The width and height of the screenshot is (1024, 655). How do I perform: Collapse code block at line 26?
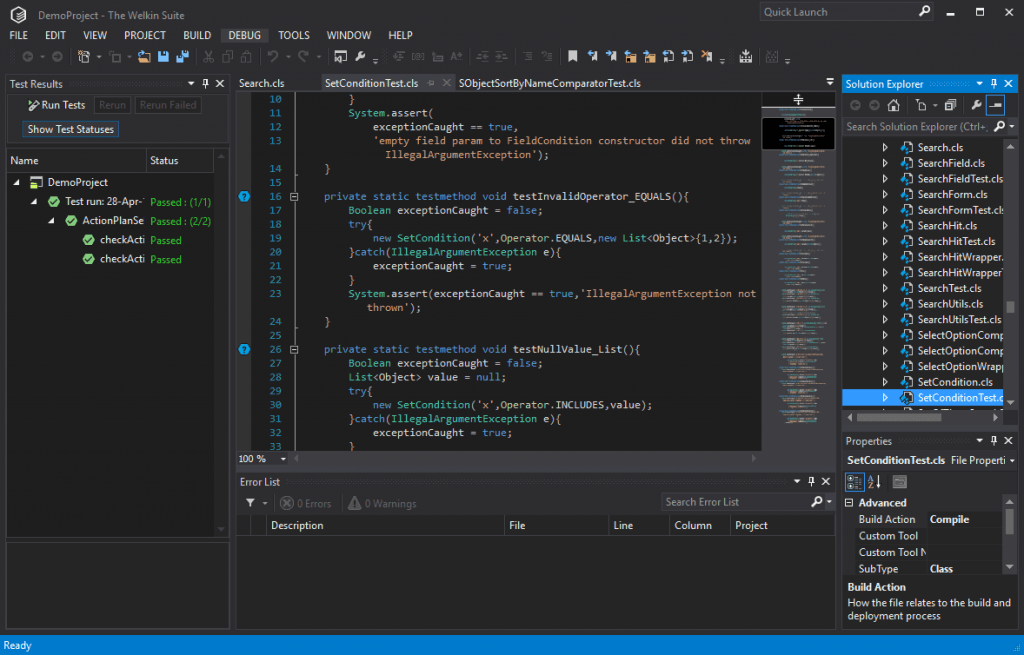click(294, 349)
